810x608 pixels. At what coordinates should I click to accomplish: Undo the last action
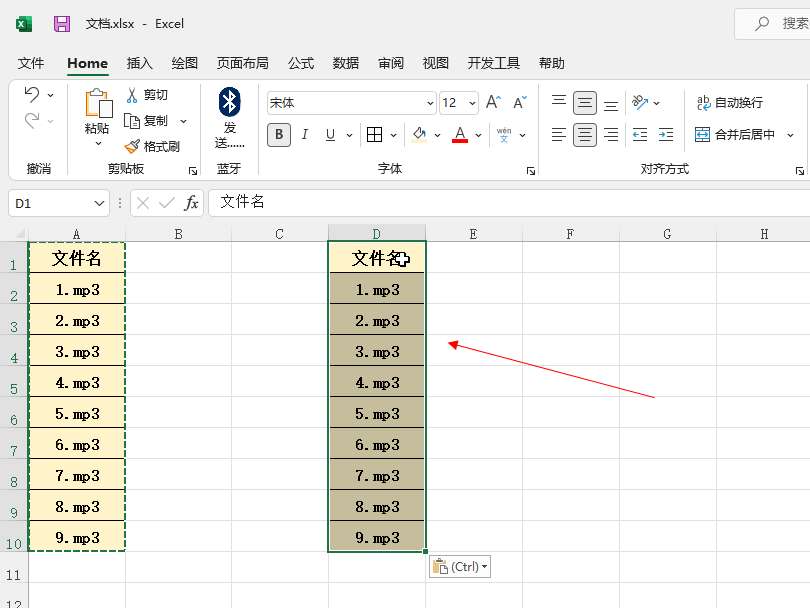[x=32, y=95]
